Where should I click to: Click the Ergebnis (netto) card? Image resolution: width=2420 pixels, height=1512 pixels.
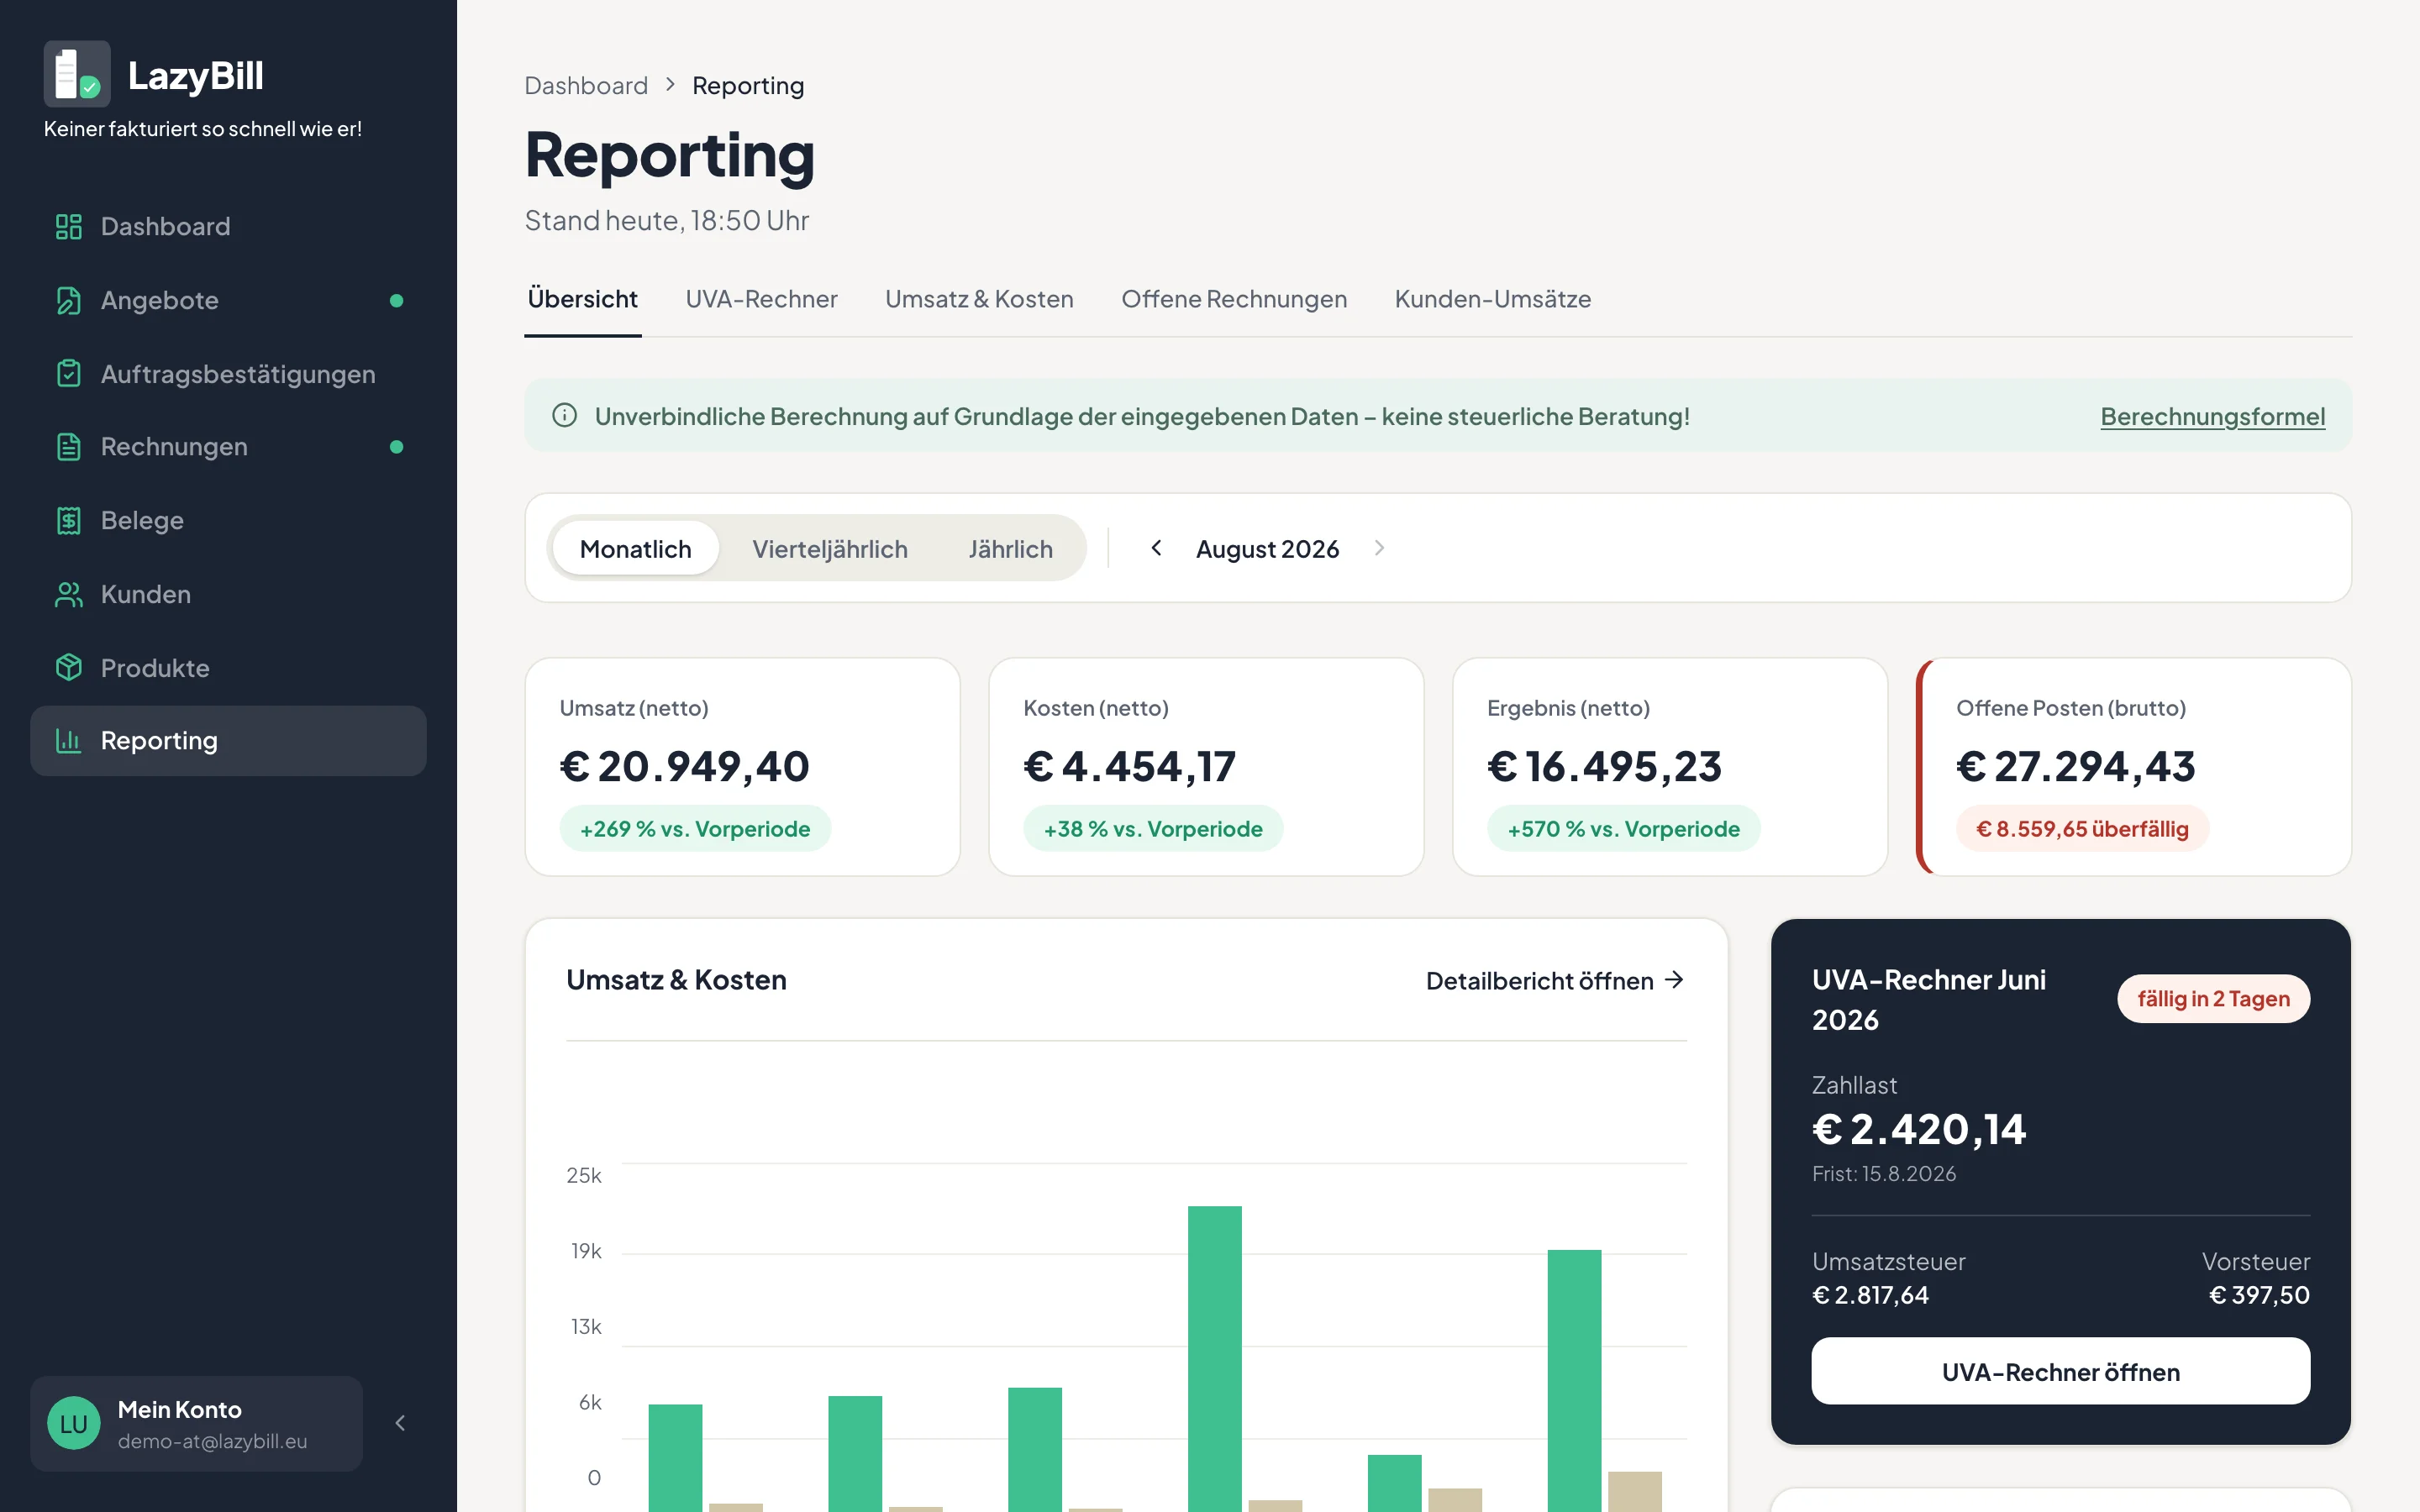(x=1670, y=767)
